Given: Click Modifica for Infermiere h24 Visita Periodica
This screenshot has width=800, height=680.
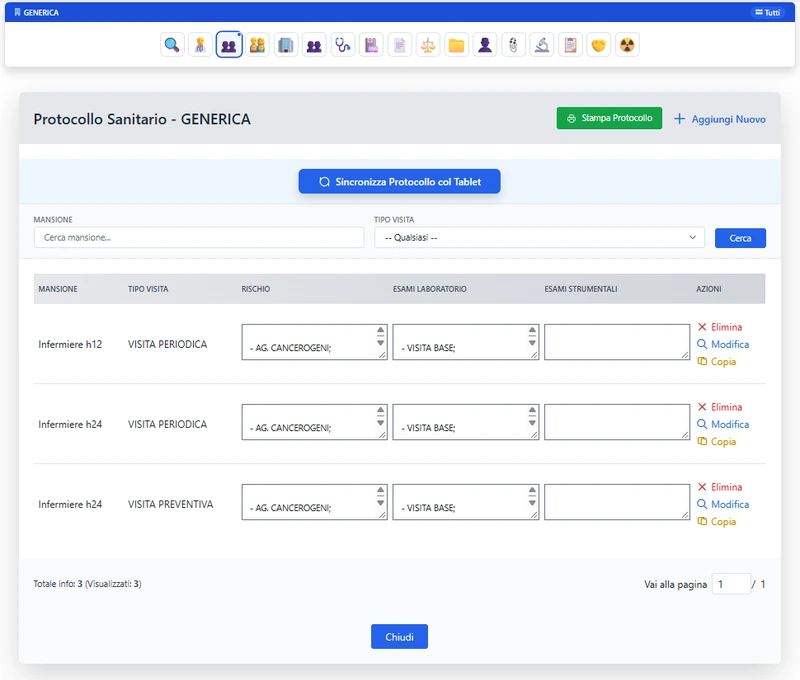Looking at the screenshot, I should [723, 424].
